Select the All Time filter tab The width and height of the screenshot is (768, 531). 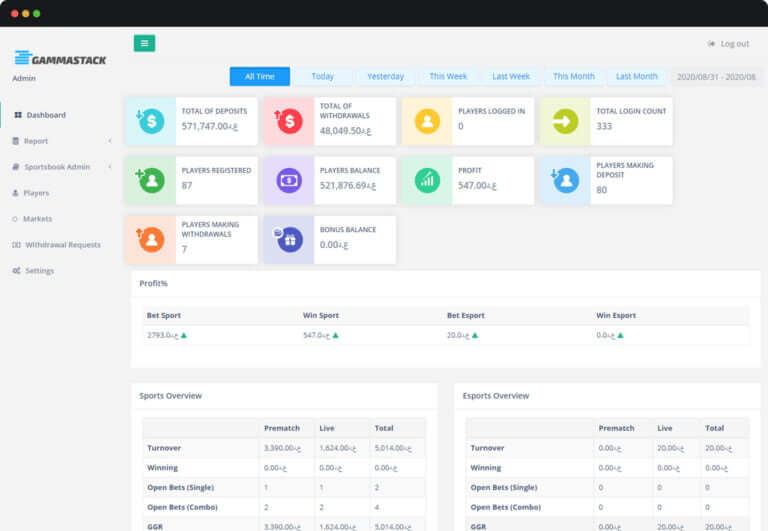(260, 76)
